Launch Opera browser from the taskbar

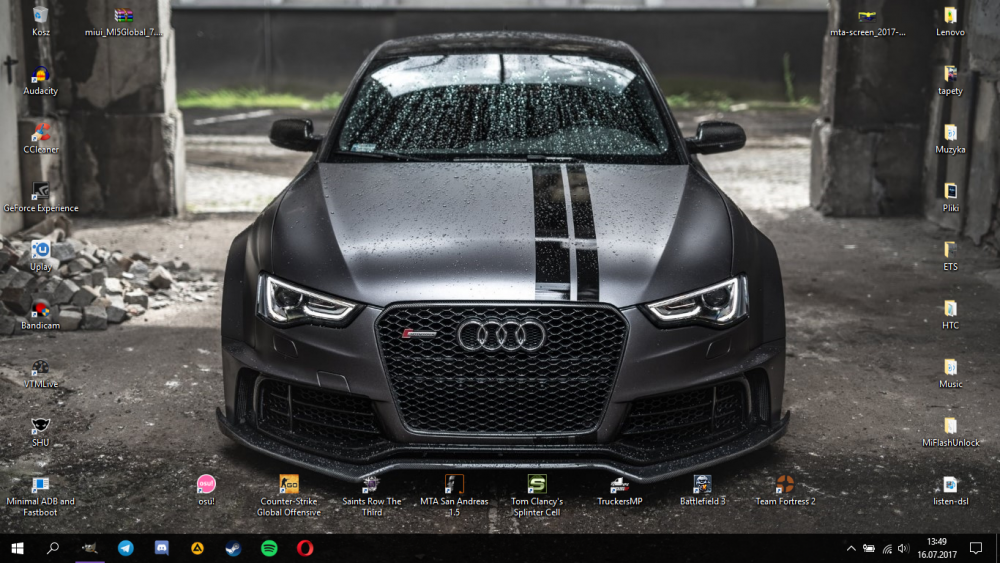305,548
